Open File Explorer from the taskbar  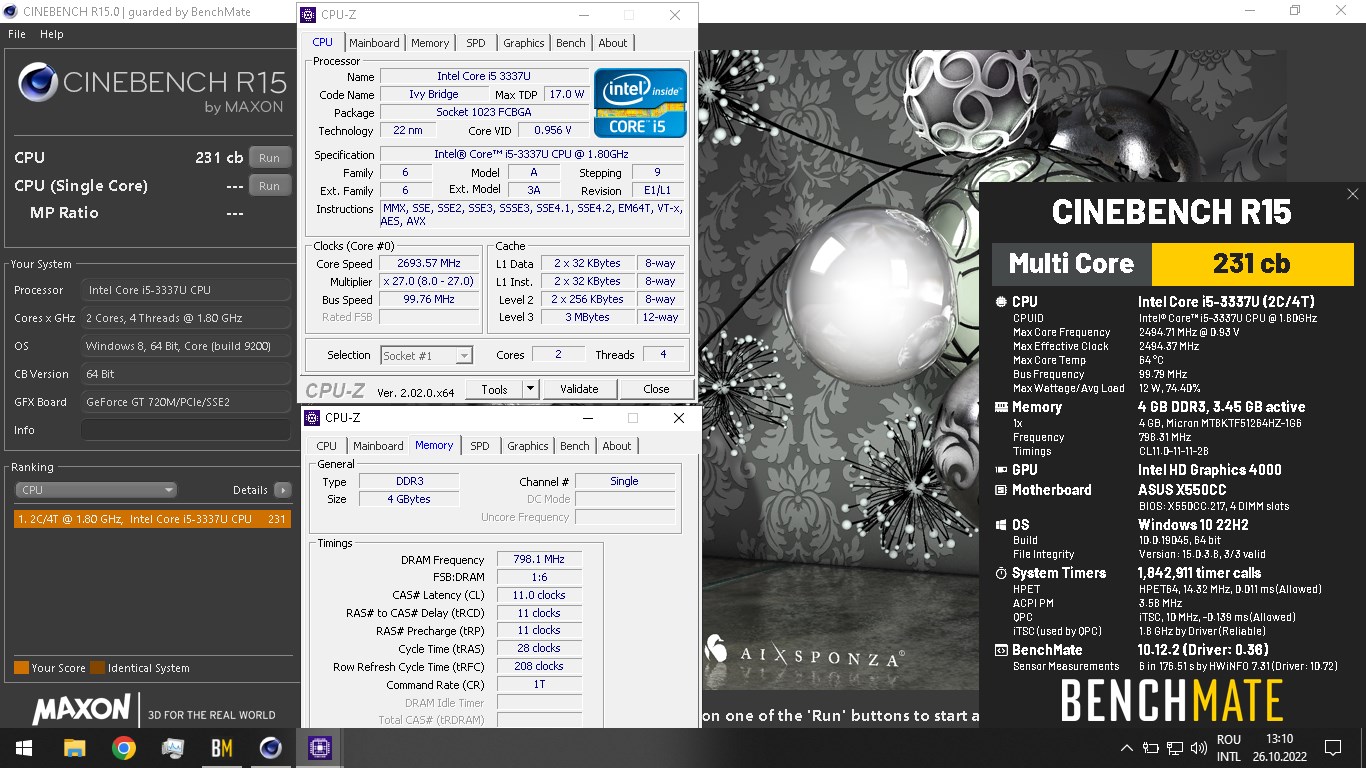(x=74, y=747)
